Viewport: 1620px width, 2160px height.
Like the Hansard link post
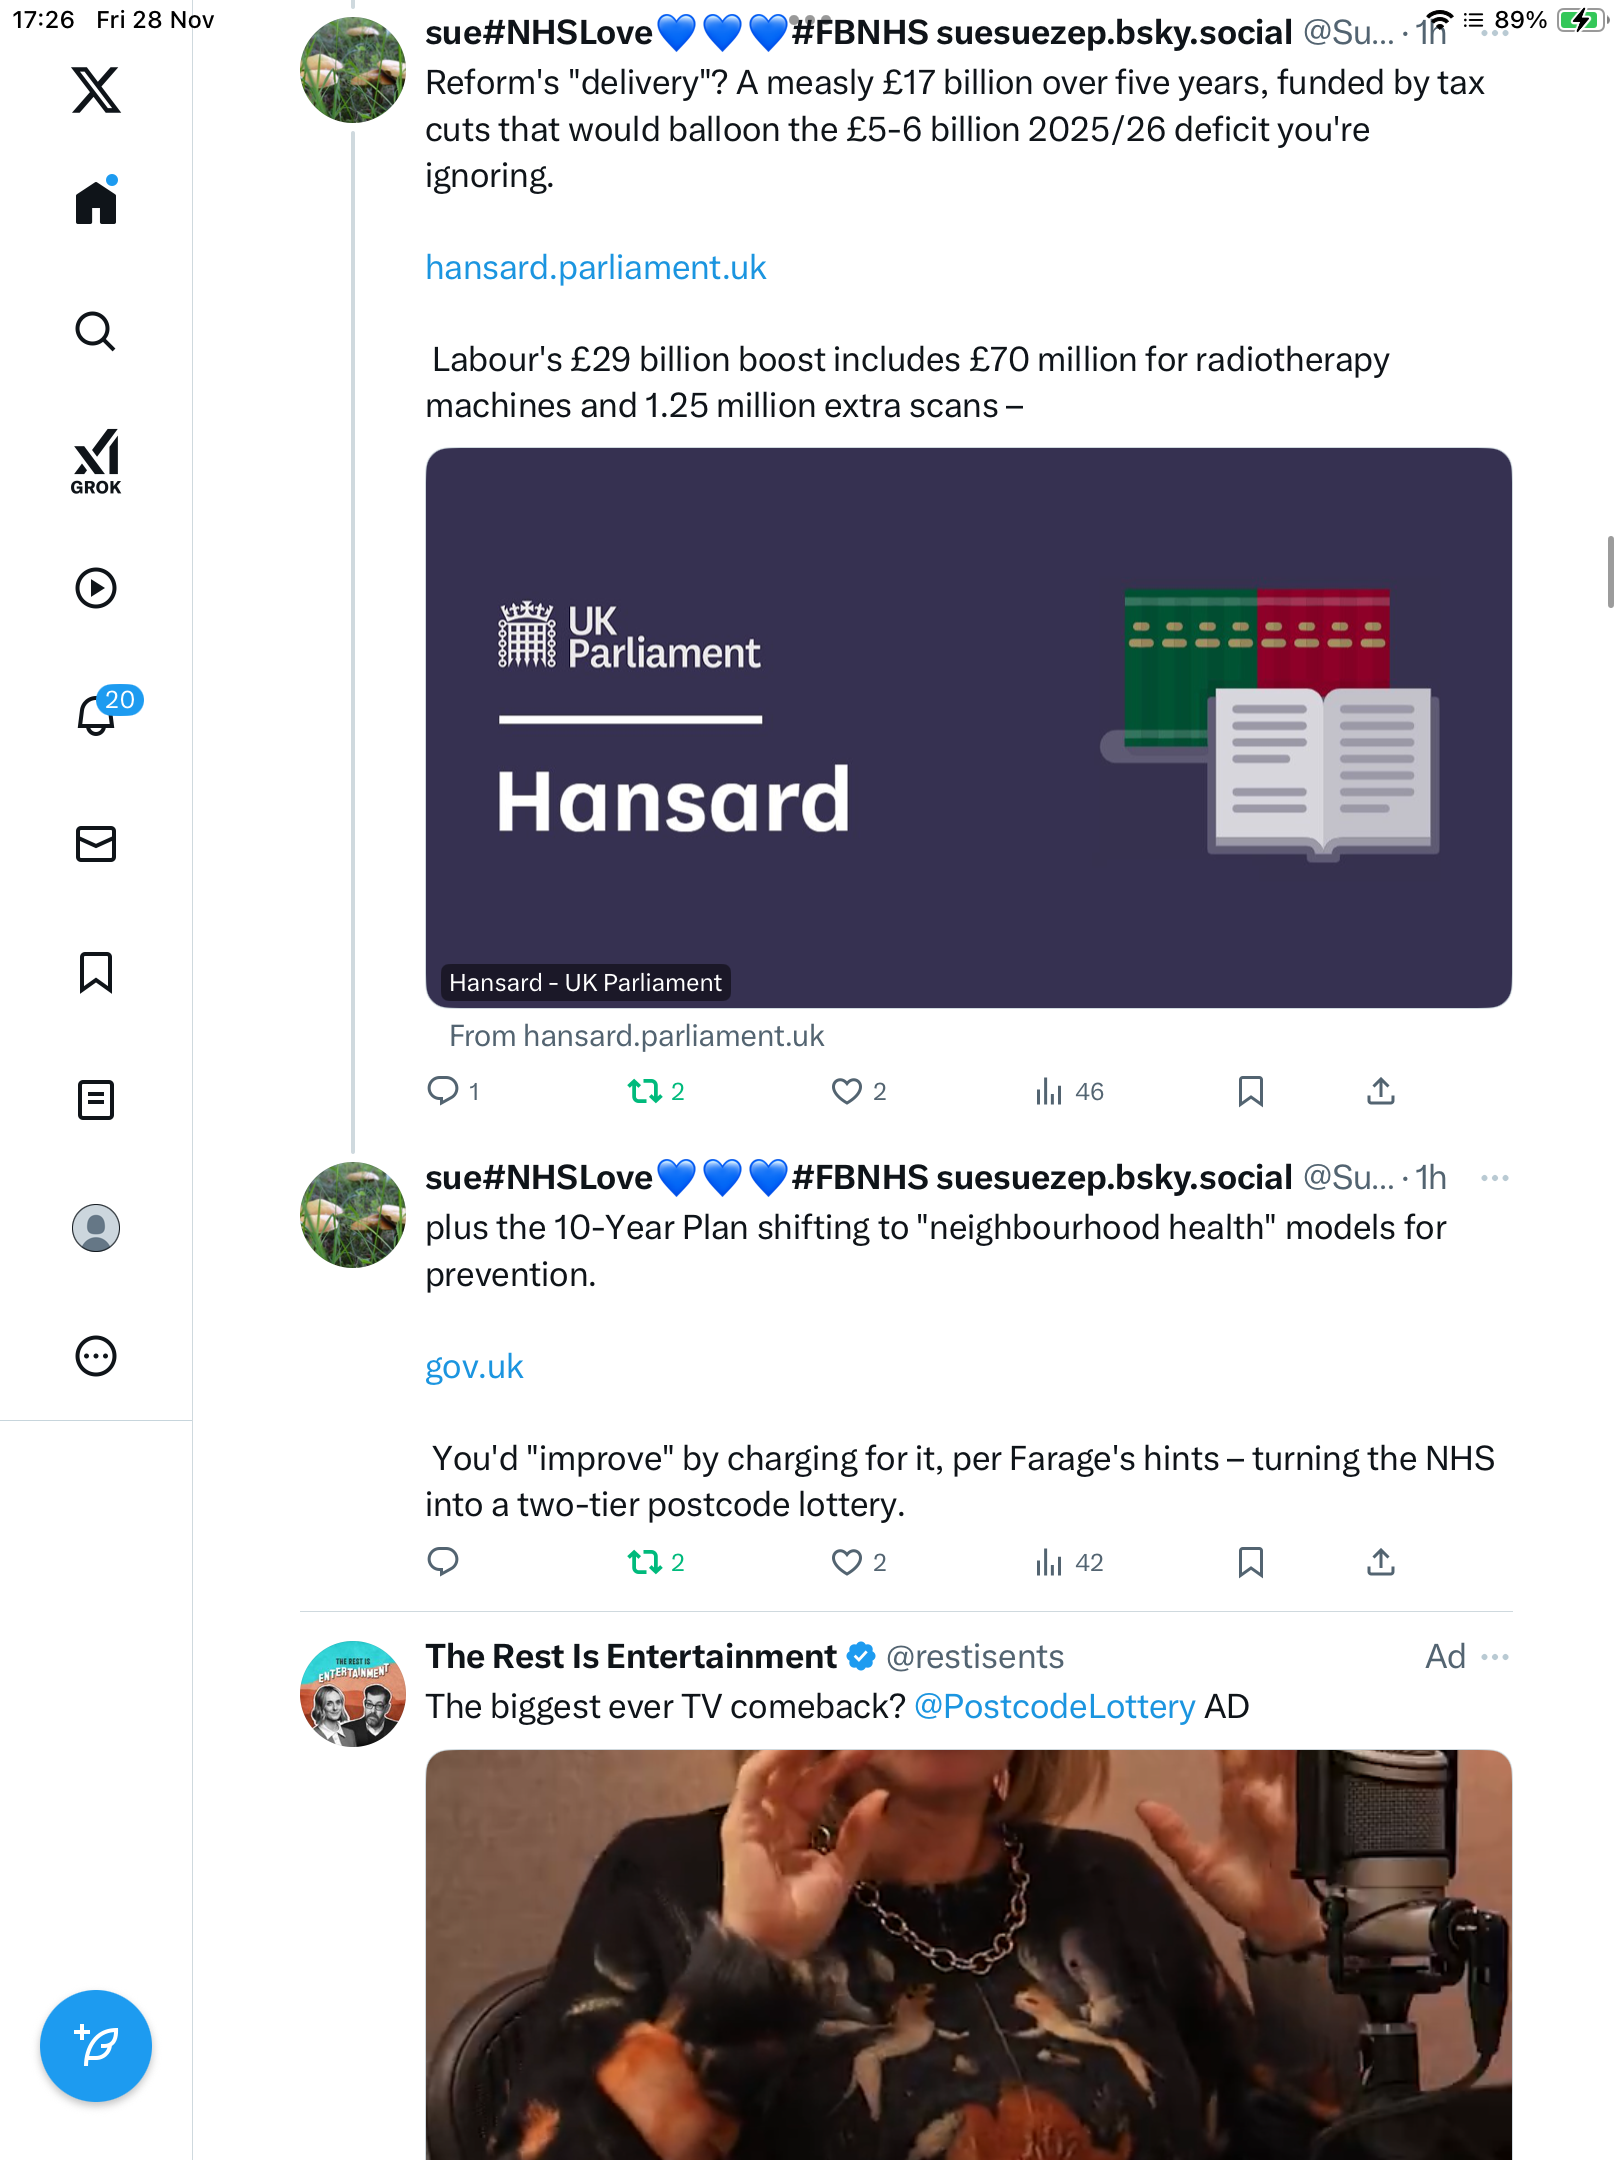coord(847,1091)
